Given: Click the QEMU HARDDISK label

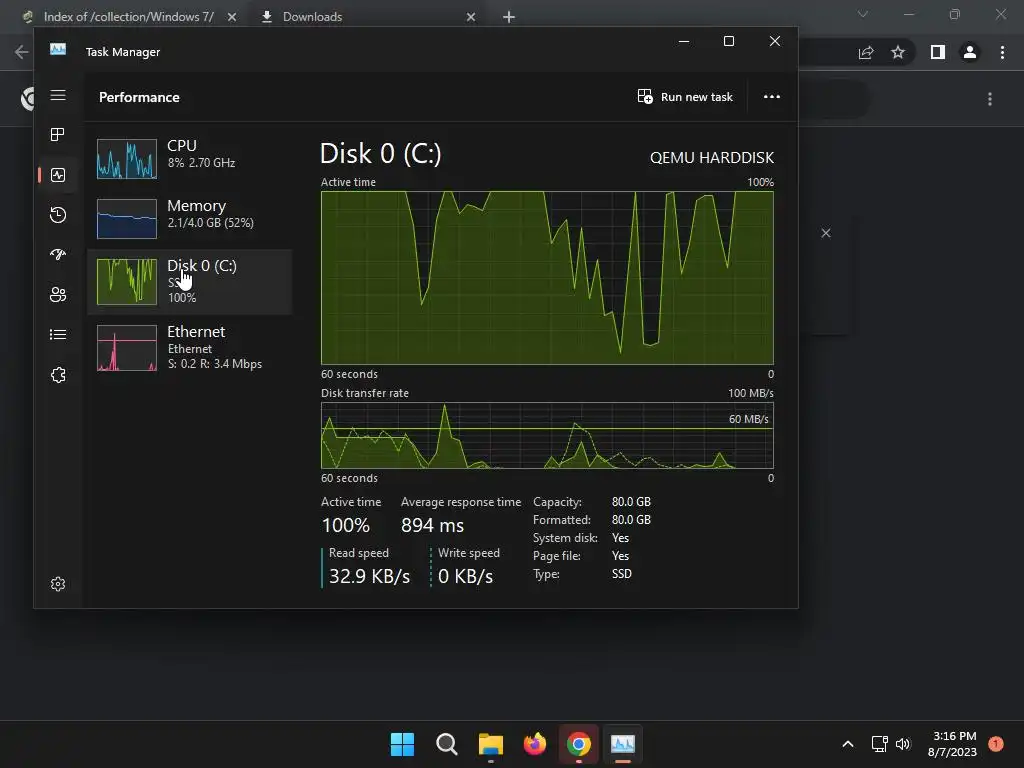Looking at the screenshot, I should click(712, 157).
